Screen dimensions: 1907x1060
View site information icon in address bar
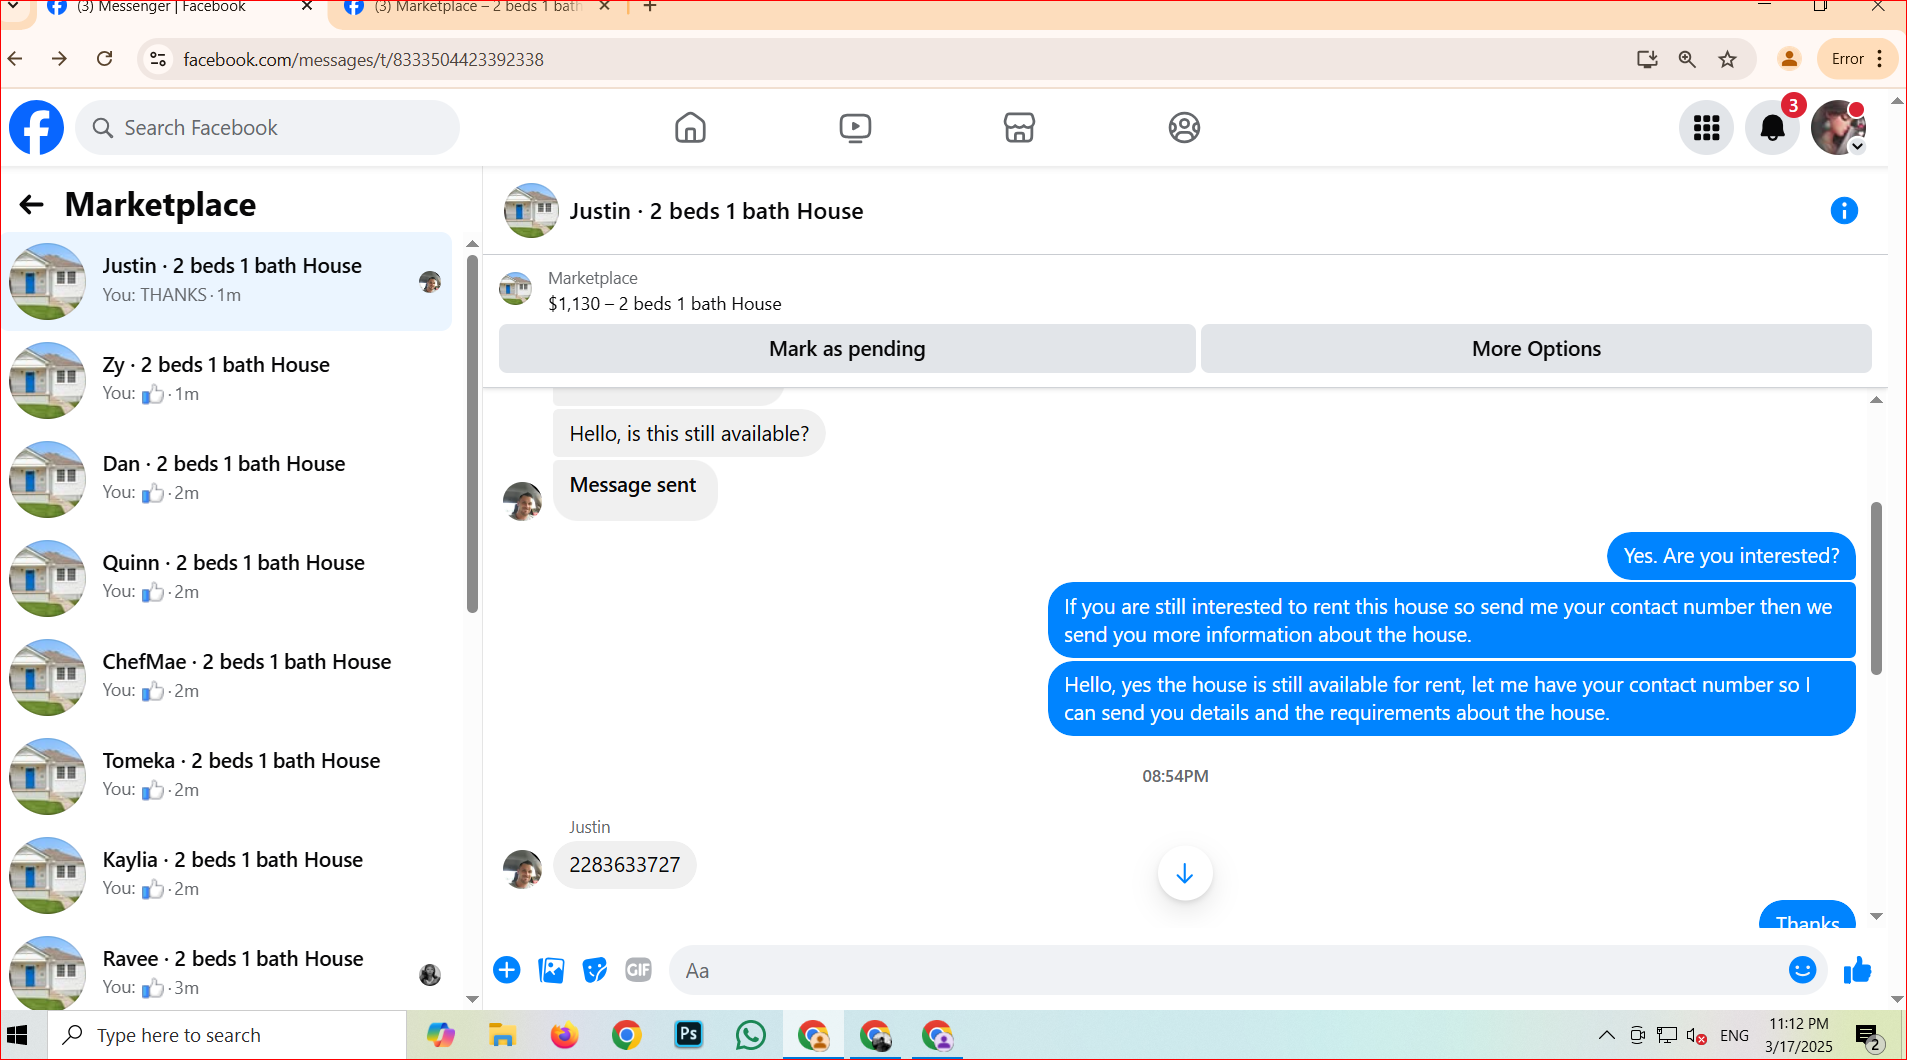[158, 59]
